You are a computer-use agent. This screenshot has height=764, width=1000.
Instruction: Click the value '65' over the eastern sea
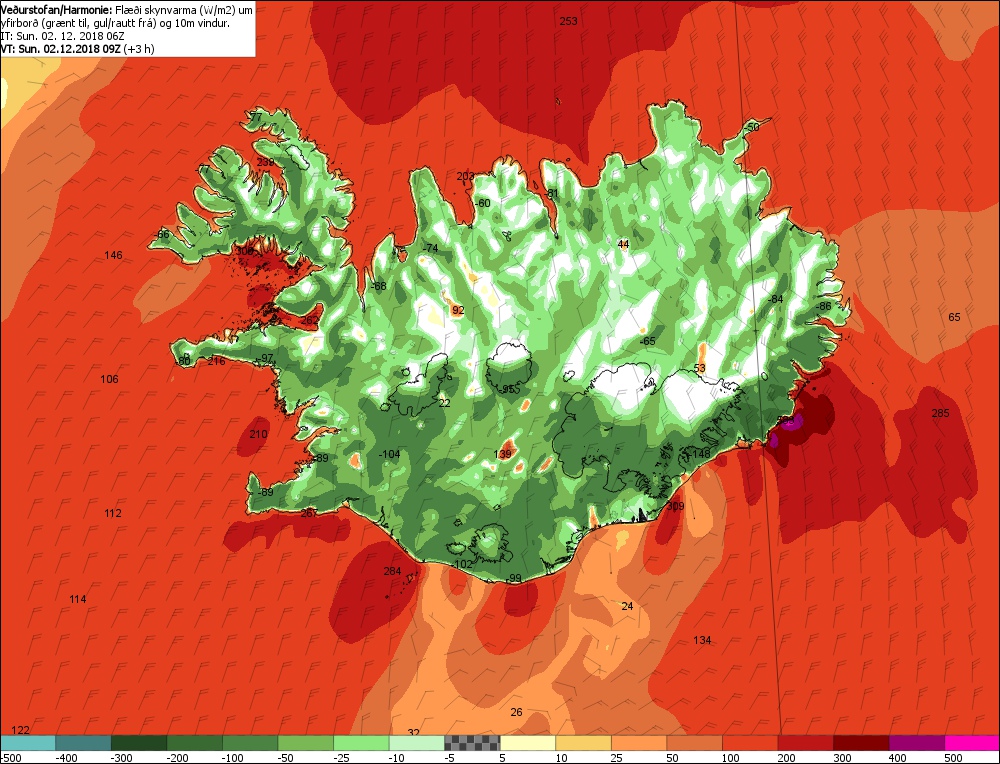pyautogui.click(x=954, y=317)
